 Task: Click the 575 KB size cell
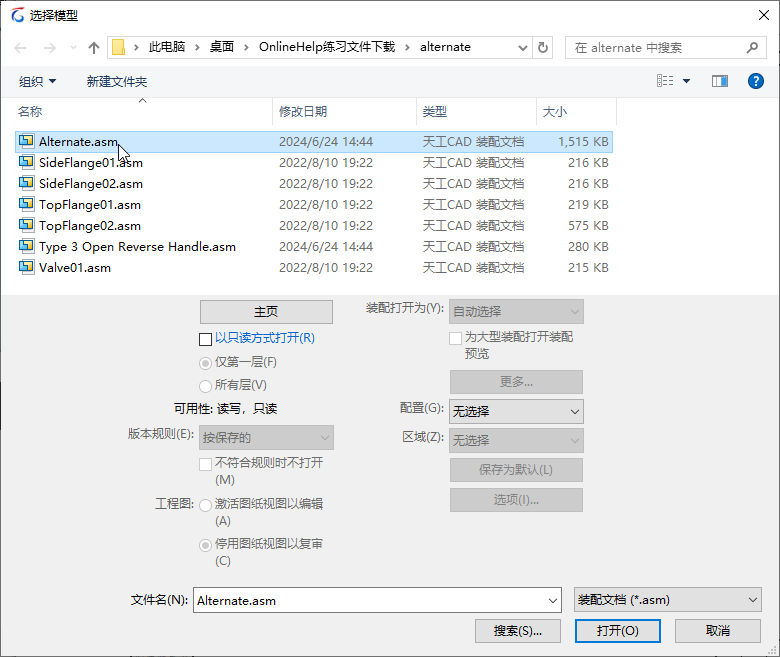point(588,226)
